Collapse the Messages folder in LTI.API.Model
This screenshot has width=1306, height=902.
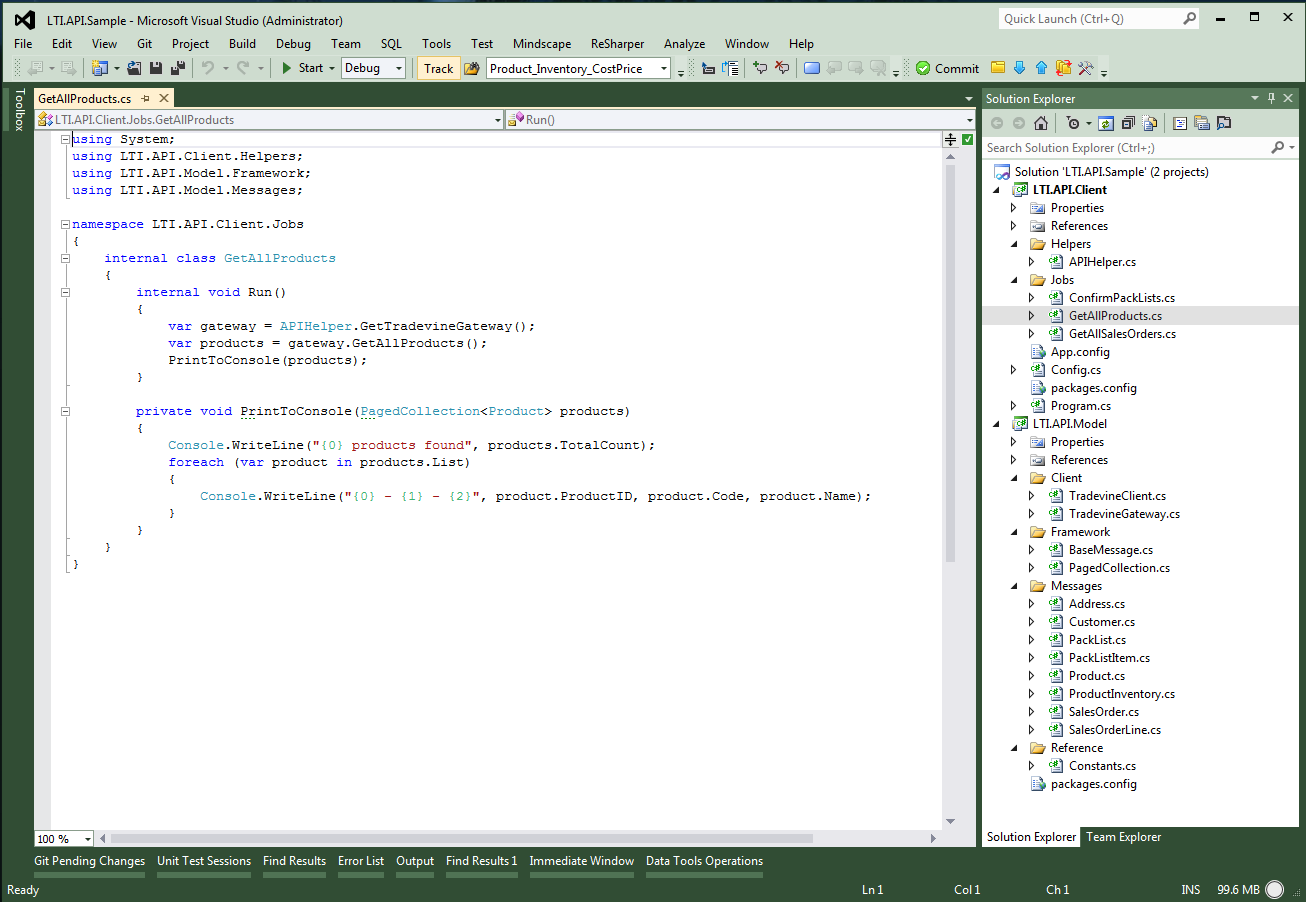coord(1013,586)
